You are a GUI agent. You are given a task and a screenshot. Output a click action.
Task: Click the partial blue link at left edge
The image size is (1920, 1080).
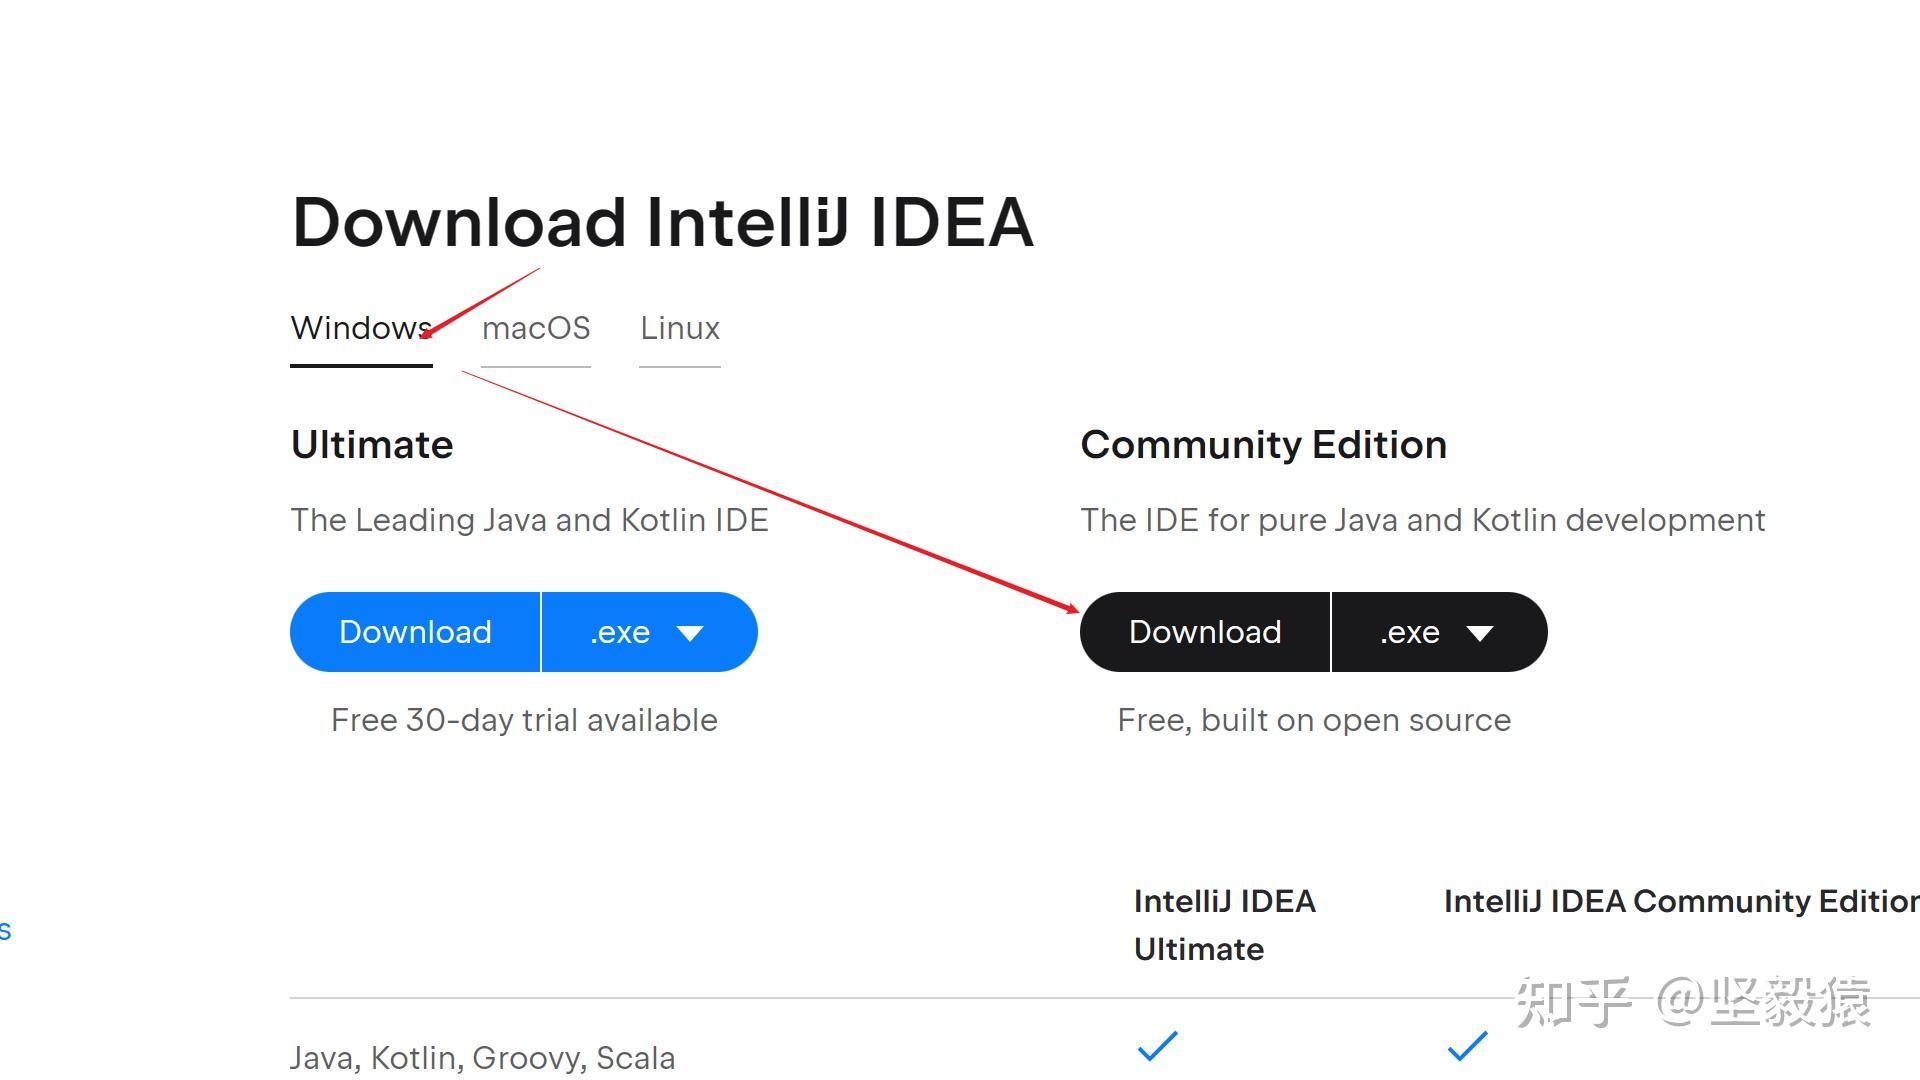pos(5,931)
